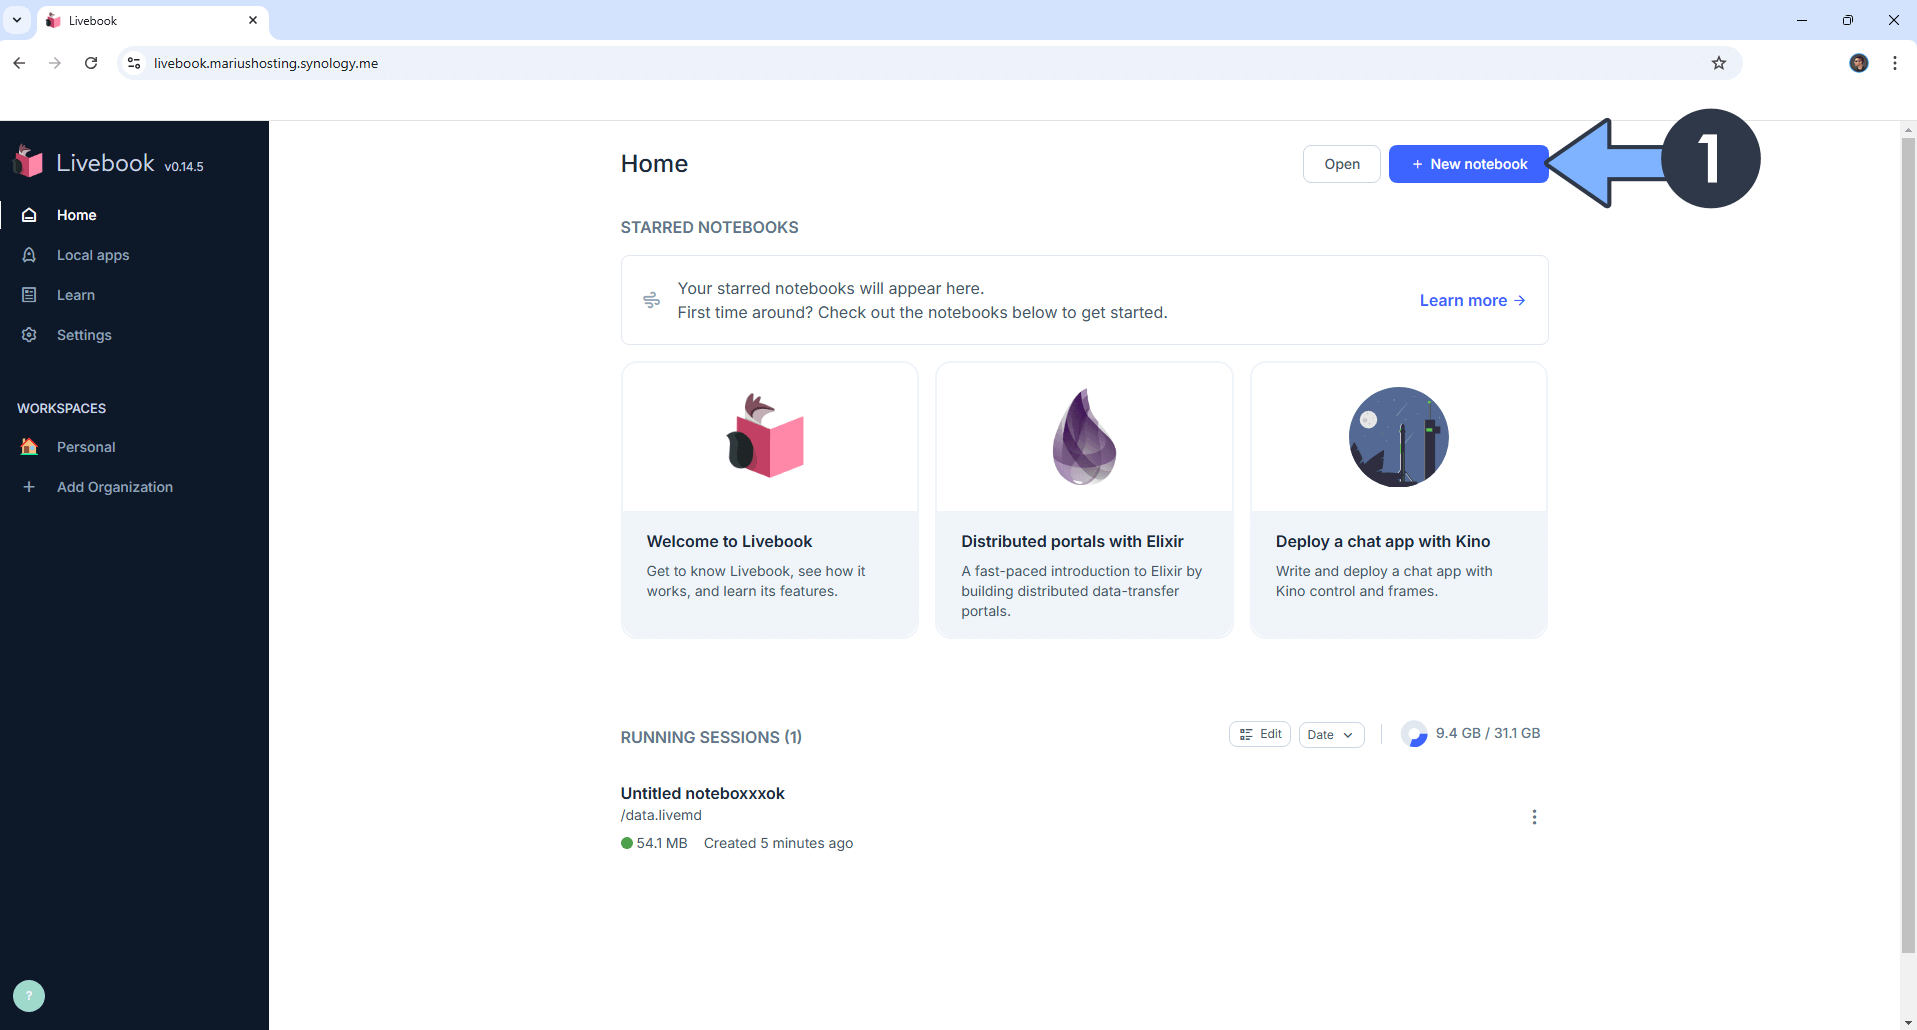Close the Livebook browser tab
1917x1030 pixels.
point(253,20)
